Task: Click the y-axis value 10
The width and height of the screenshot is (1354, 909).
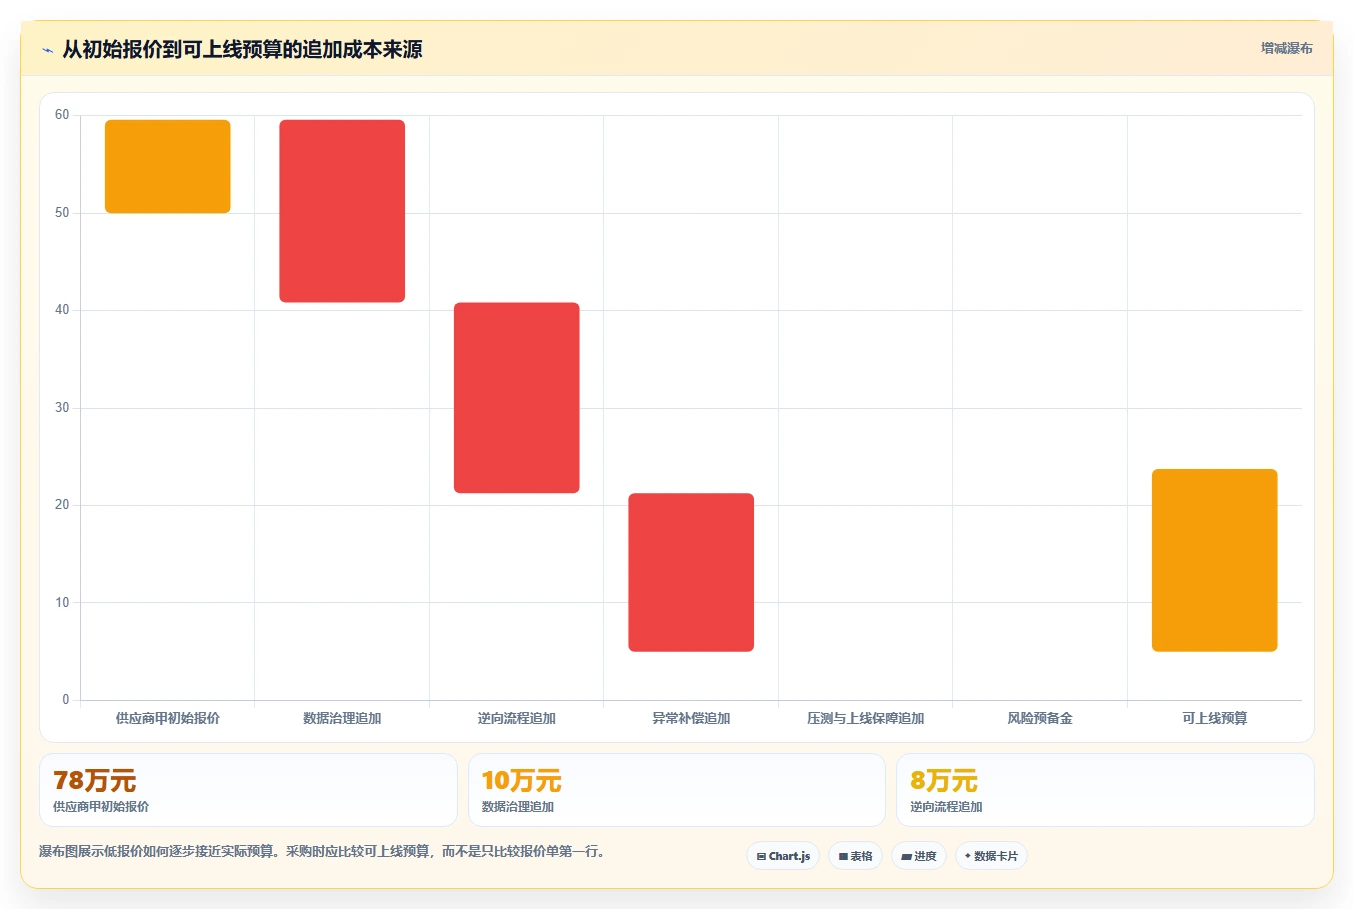Action: (62, 603)
